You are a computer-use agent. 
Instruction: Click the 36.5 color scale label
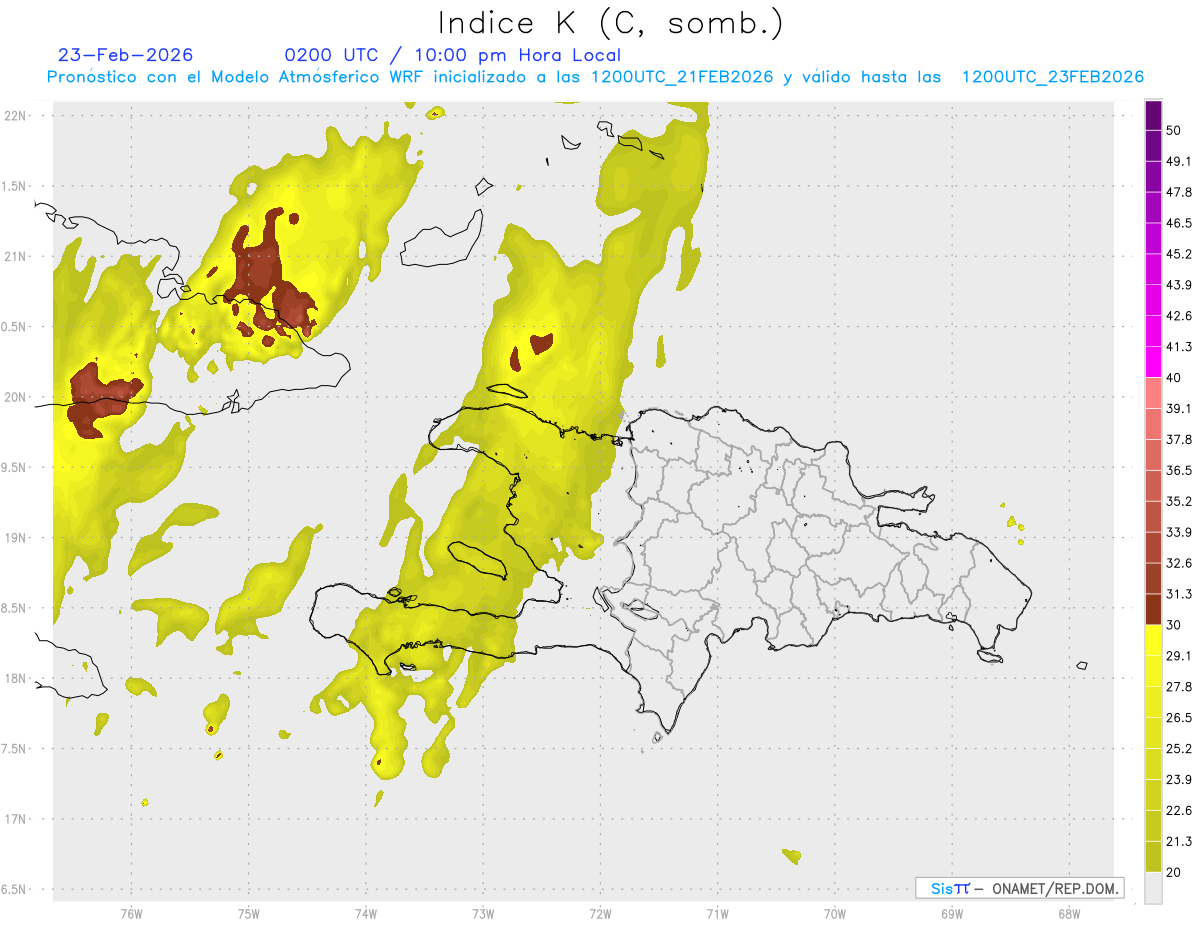pyautogui.click(x=1179, y=470)
